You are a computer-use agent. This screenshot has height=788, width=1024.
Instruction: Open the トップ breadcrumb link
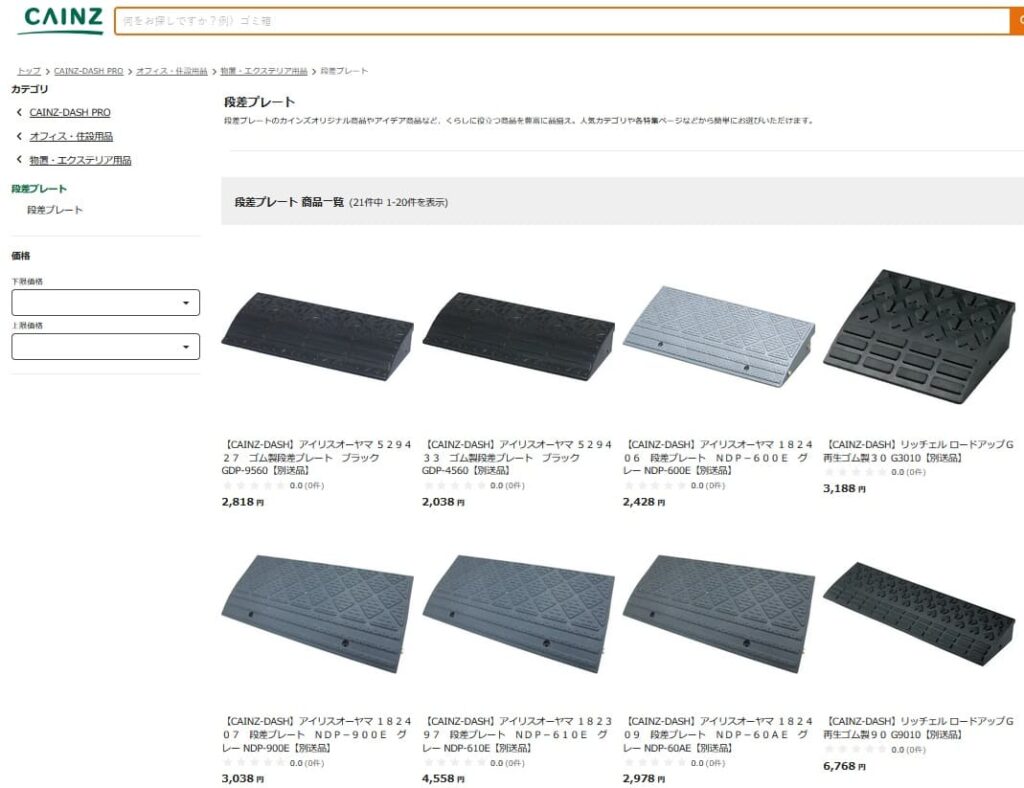(x=29, y=71)
